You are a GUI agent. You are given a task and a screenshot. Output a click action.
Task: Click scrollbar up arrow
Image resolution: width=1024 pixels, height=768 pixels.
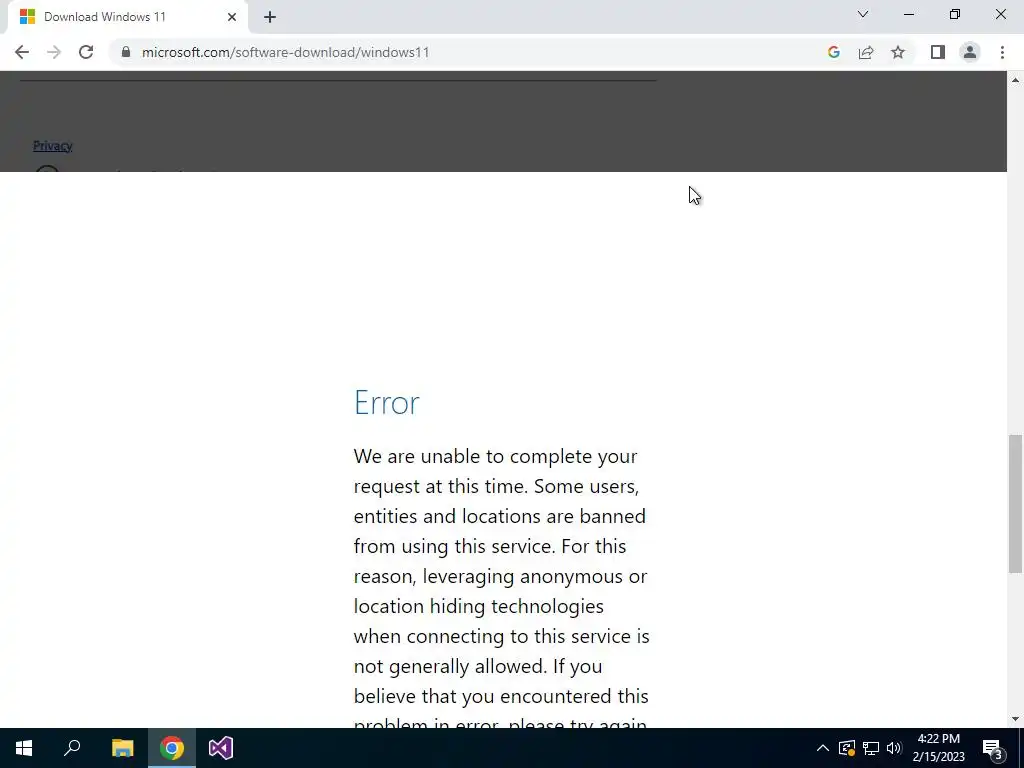[x=1015, y=80]
